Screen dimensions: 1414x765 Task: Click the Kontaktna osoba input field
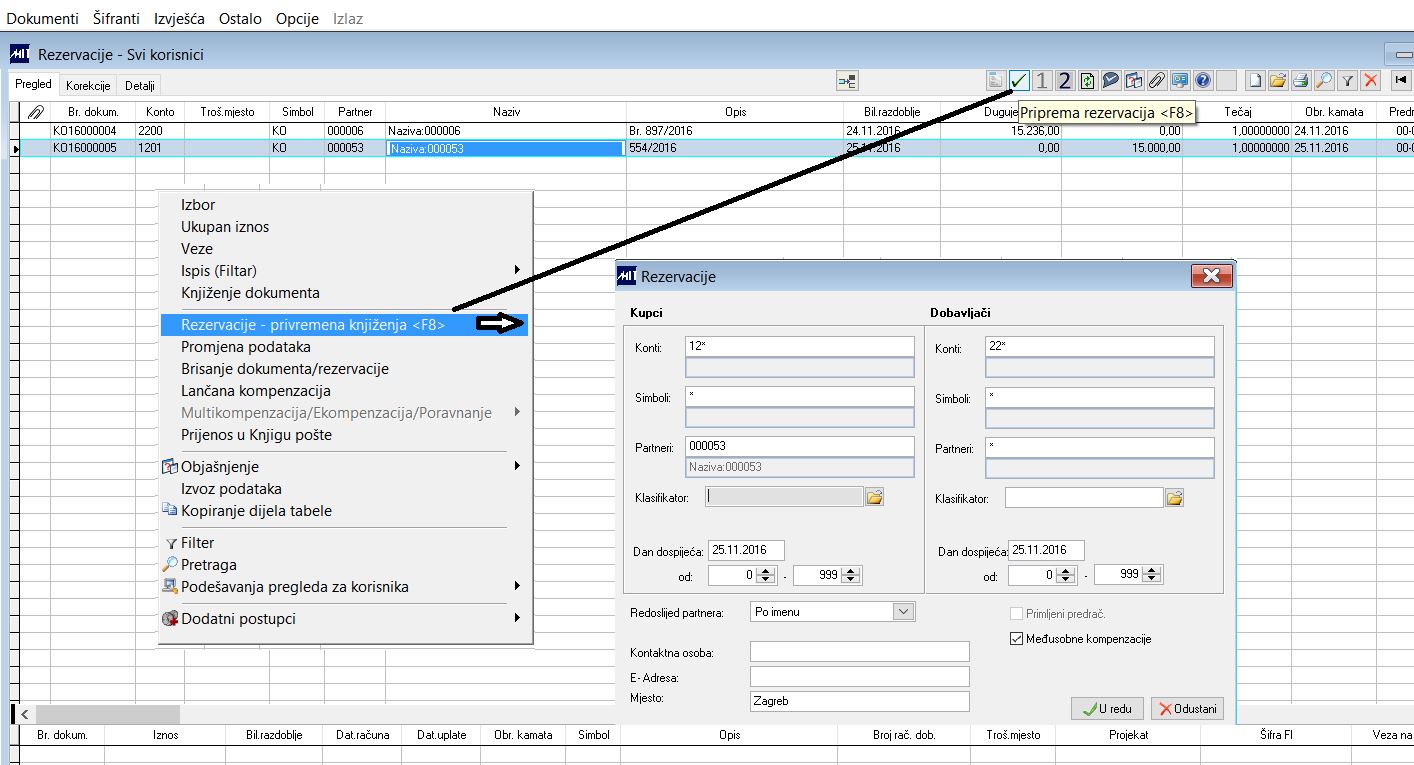tap(860, 652)
